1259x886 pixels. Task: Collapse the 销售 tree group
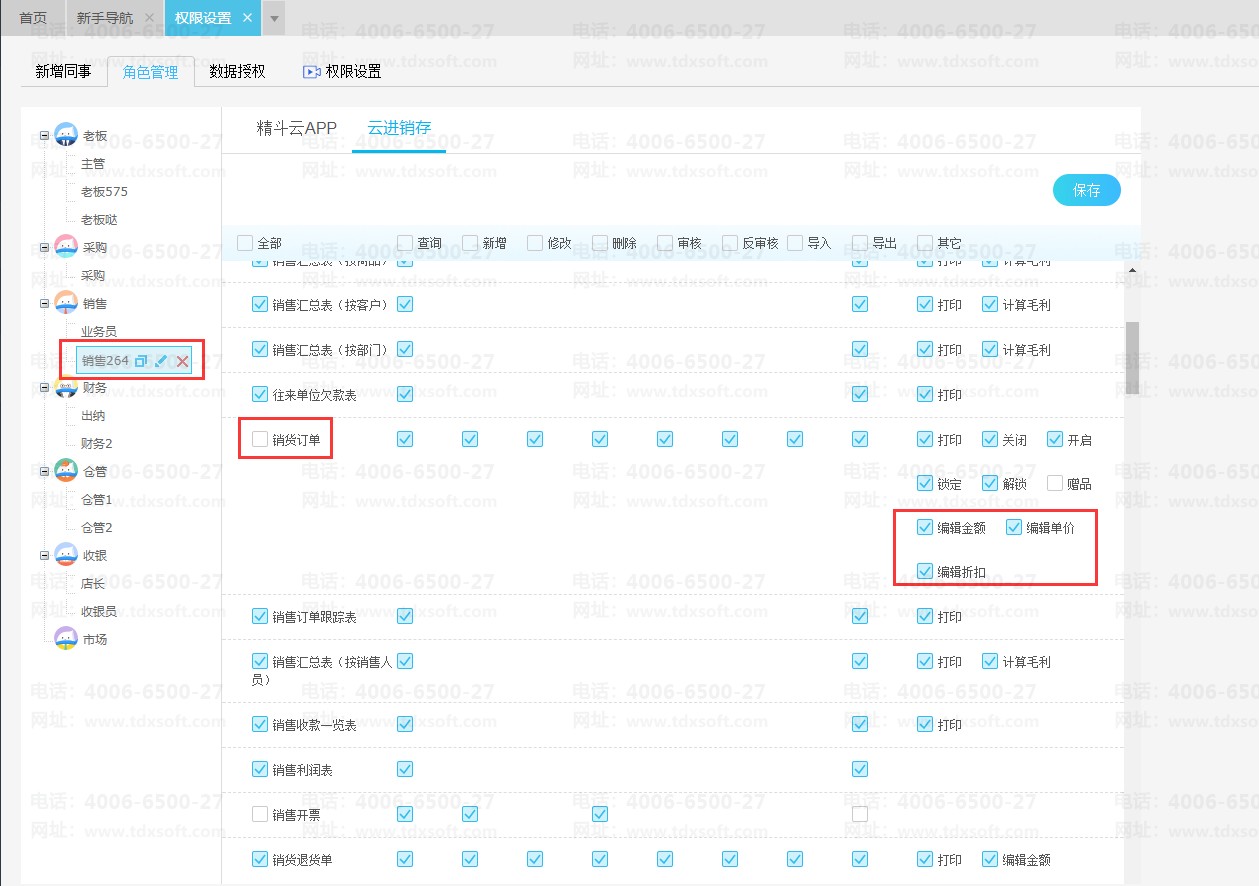[x=45, y=303]
